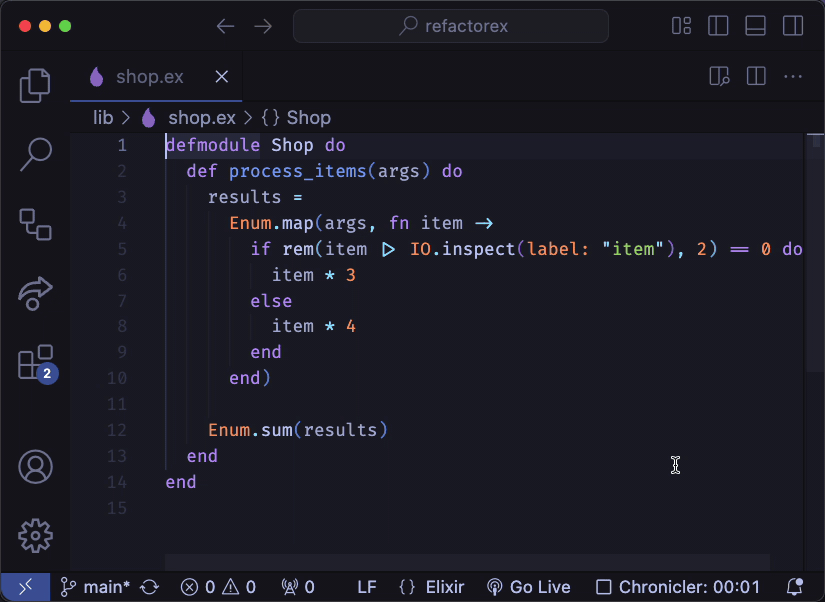Click Go Live in status bar
The height and width of the screenshot is (602, 825).
[x=528, y=587]
